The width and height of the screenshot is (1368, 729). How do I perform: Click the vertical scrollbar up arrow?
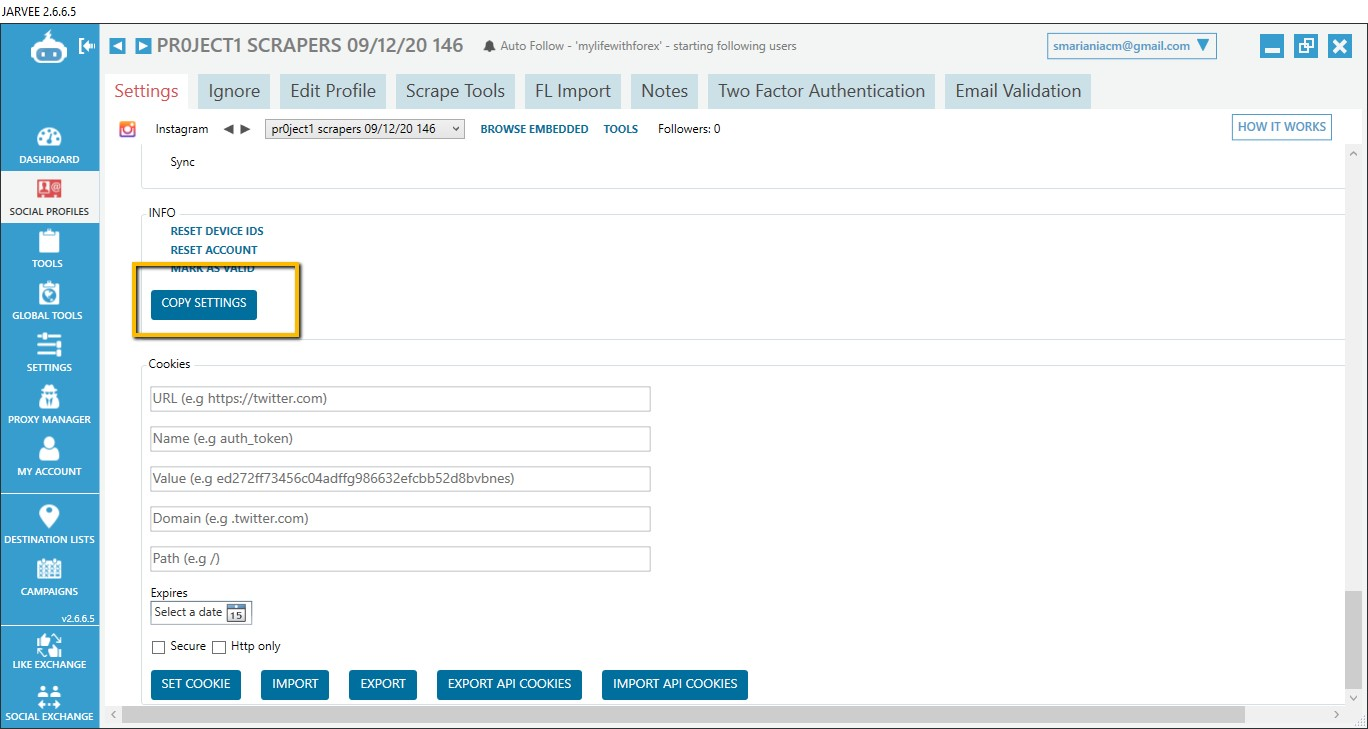[1353, 154]
